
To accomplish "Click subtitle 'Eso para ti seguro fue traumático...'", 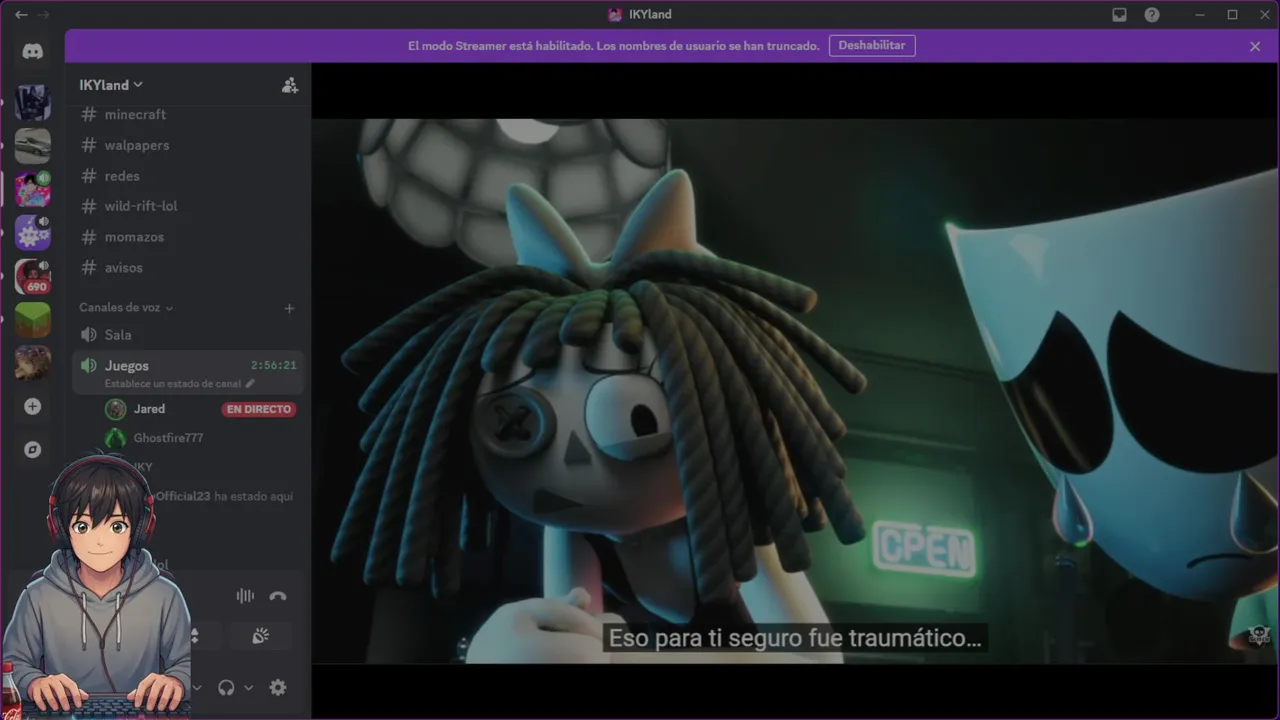I will [x=795, y=638].
